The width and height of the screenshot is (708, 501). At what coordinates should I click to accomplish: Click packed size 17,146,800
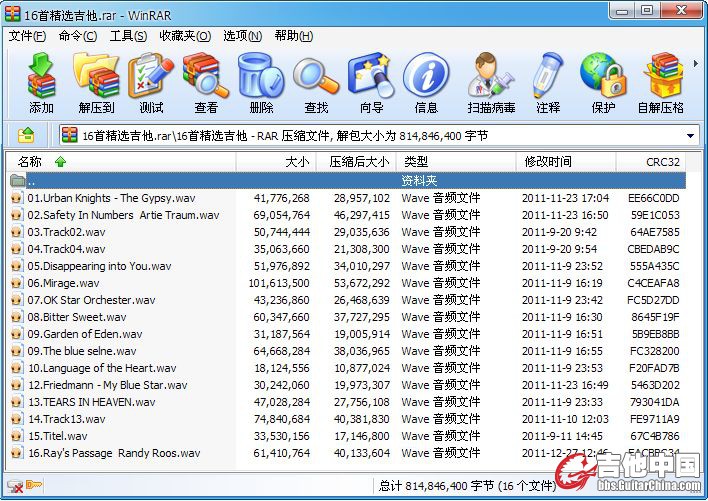point(362,436)
